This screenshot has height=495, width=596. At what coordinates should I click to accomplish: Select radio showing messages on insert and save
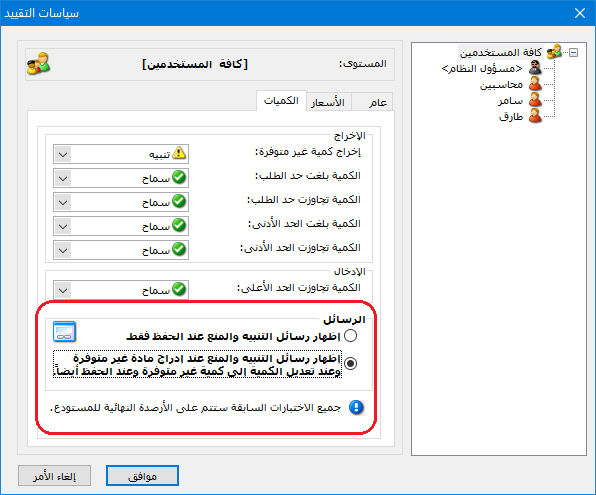[350, 363]
